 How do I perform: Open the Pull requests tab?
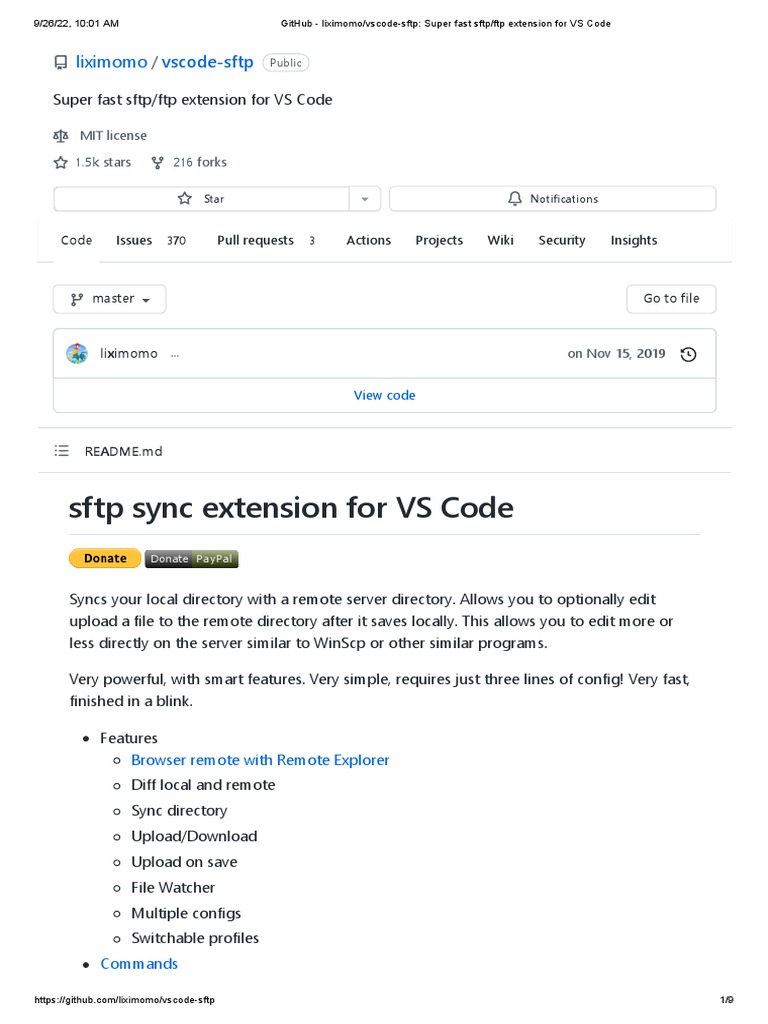255,240
